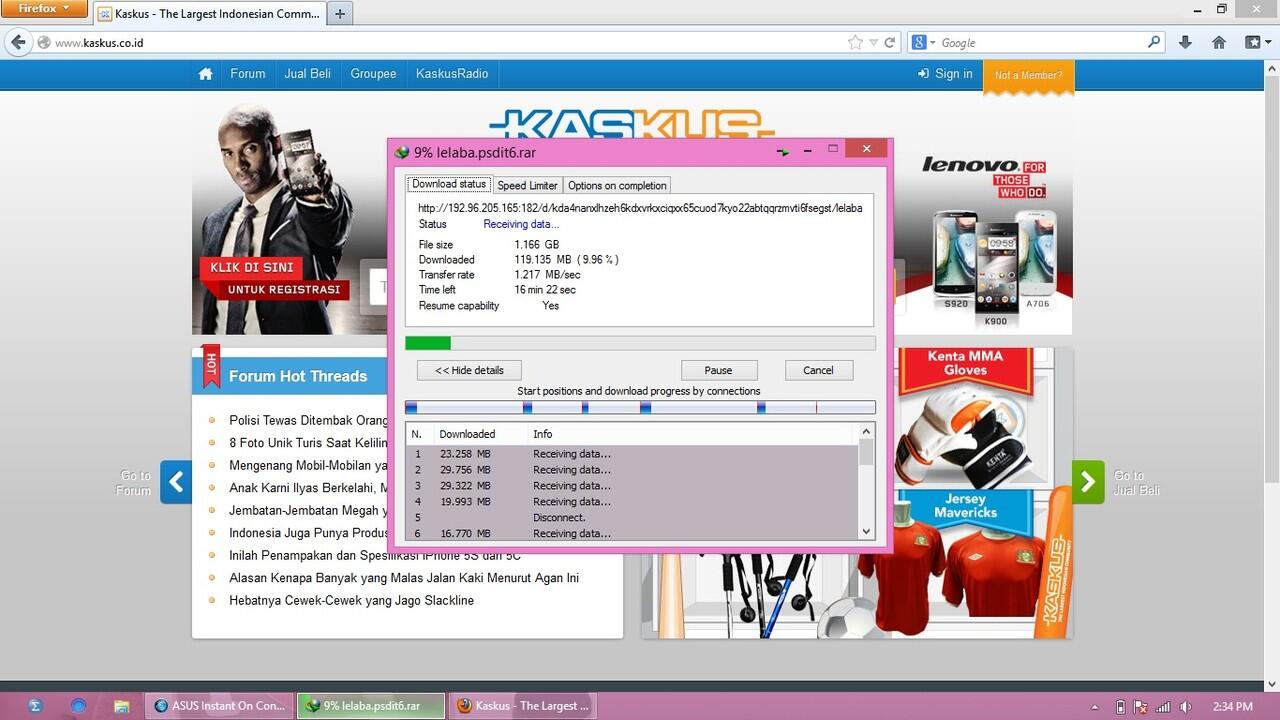Click the search magnifier icon
Image resolution: width=1280 pixels, height=720 pixels.
(1154, 43)
